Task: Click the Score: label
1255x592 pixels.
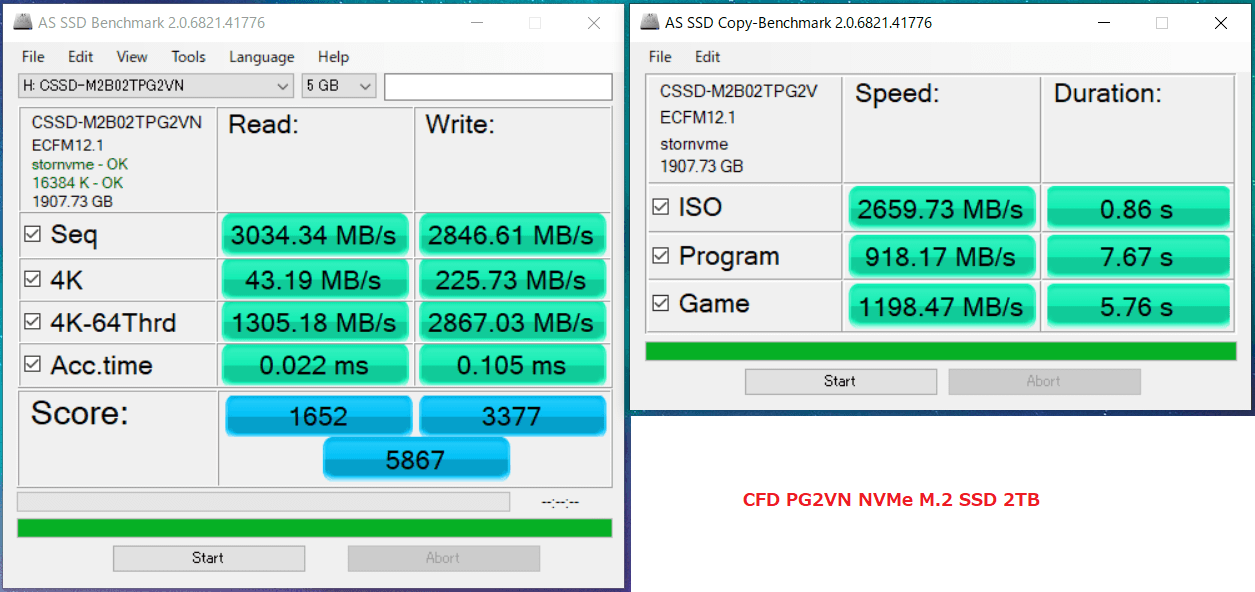Action: click(x=80, y=413)
